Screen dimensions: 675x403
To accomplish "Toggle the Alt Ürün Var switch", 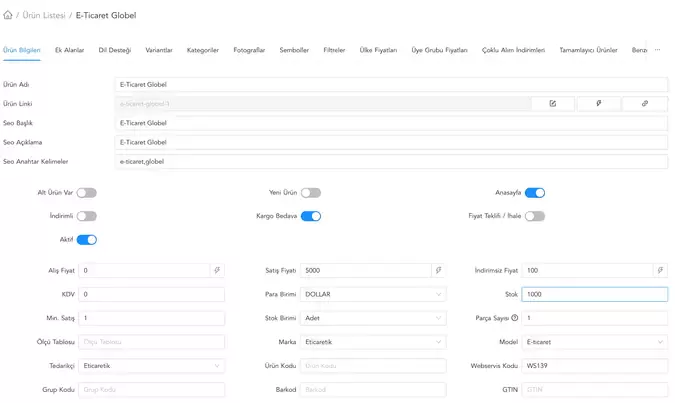I will point(87,192).
